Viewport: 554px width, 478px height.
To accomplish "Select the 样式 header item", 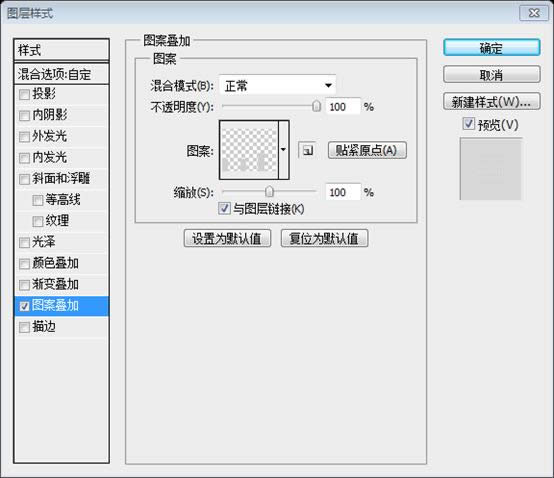I will click(61, 50).
